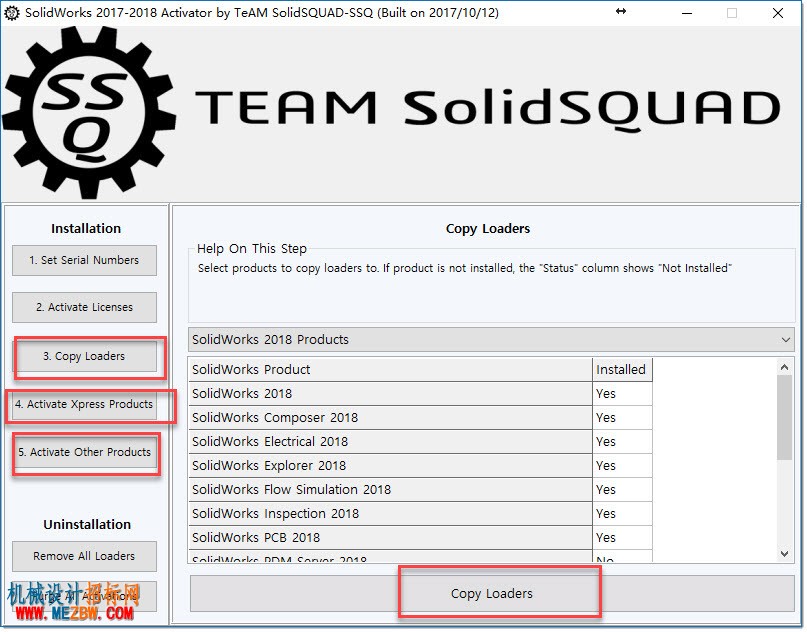Click Yes cell for SolidWorks Inspection 2018
The height and width of the screenshot is (632, 807).
622,514
